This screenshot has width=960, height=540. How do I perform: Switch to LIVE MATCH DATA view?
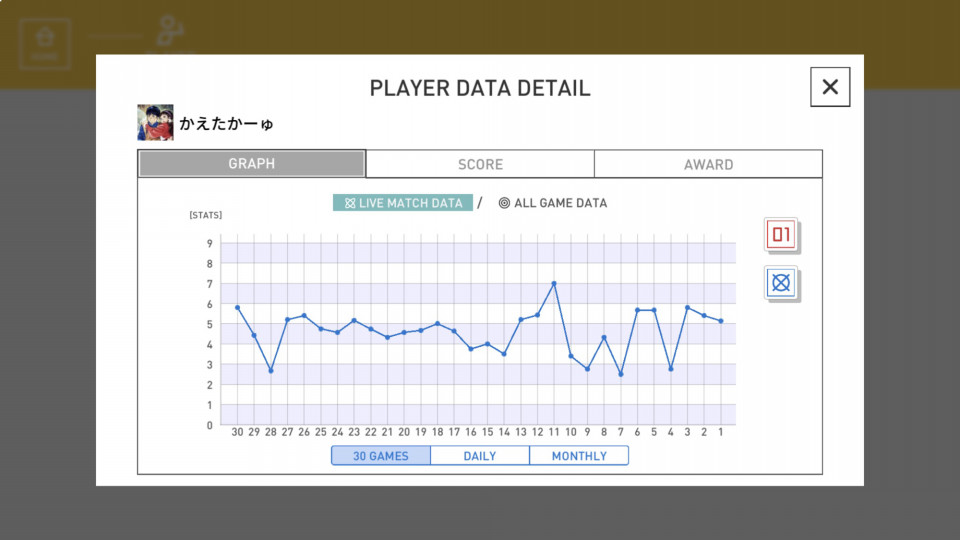pyautogui.click(x=403, y=203)
